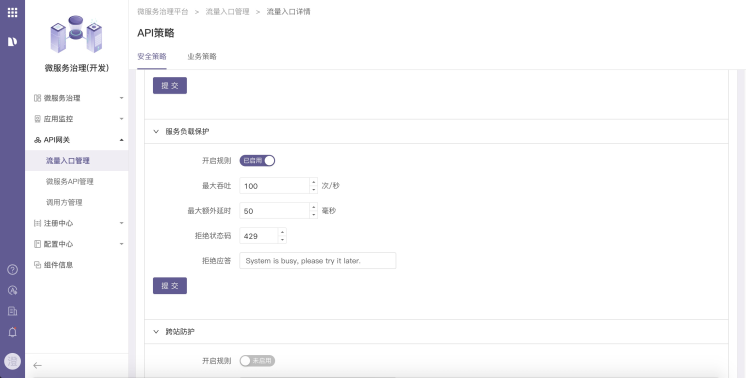Enable the 跨站防护 开启规则 switch

[x=257, y=361]
